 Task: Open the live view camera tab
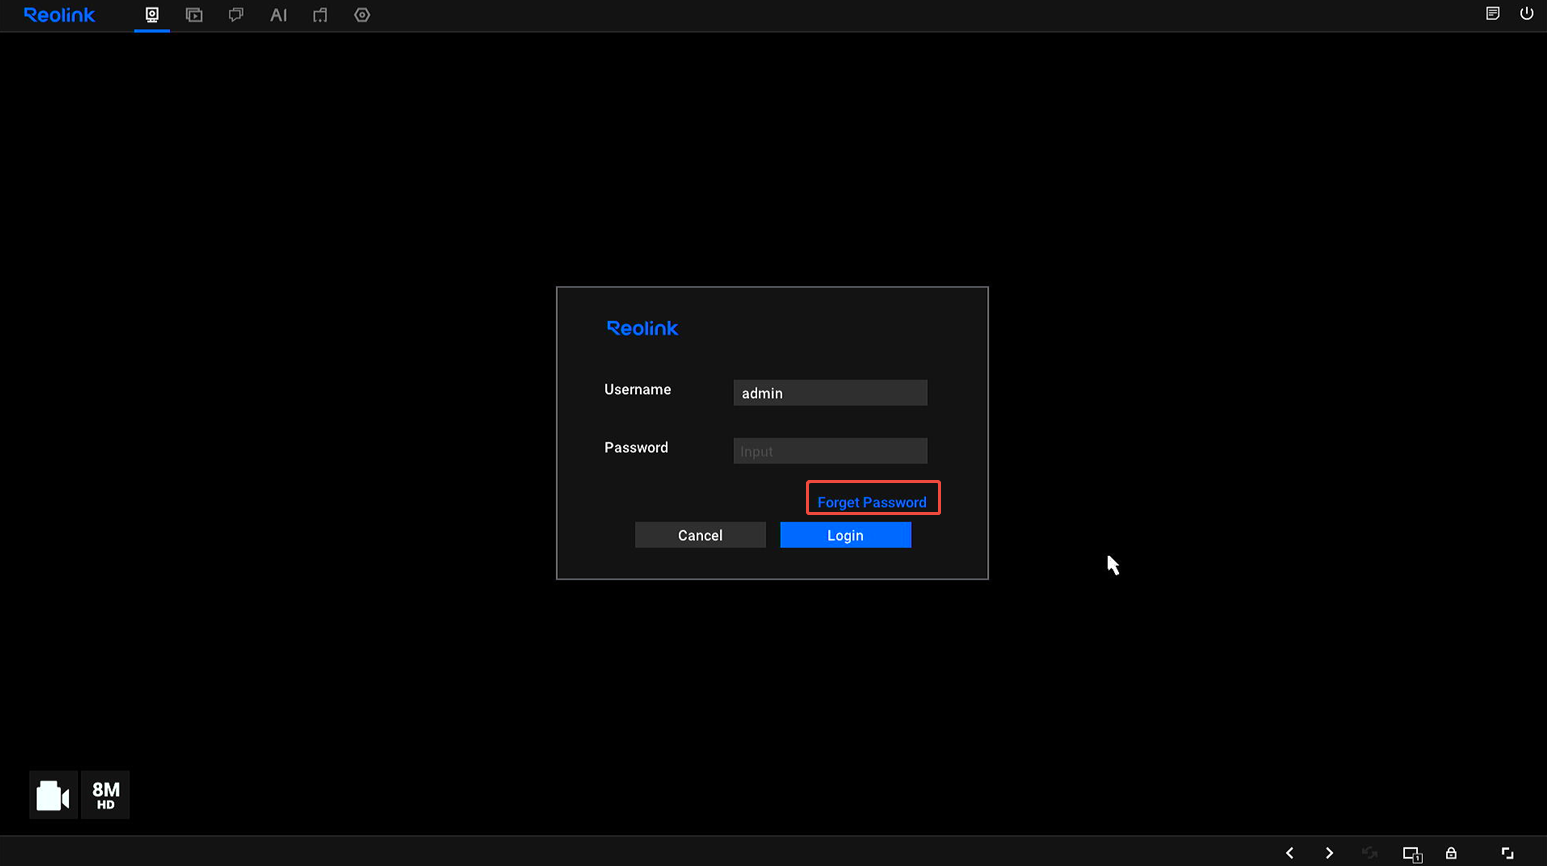152,15
